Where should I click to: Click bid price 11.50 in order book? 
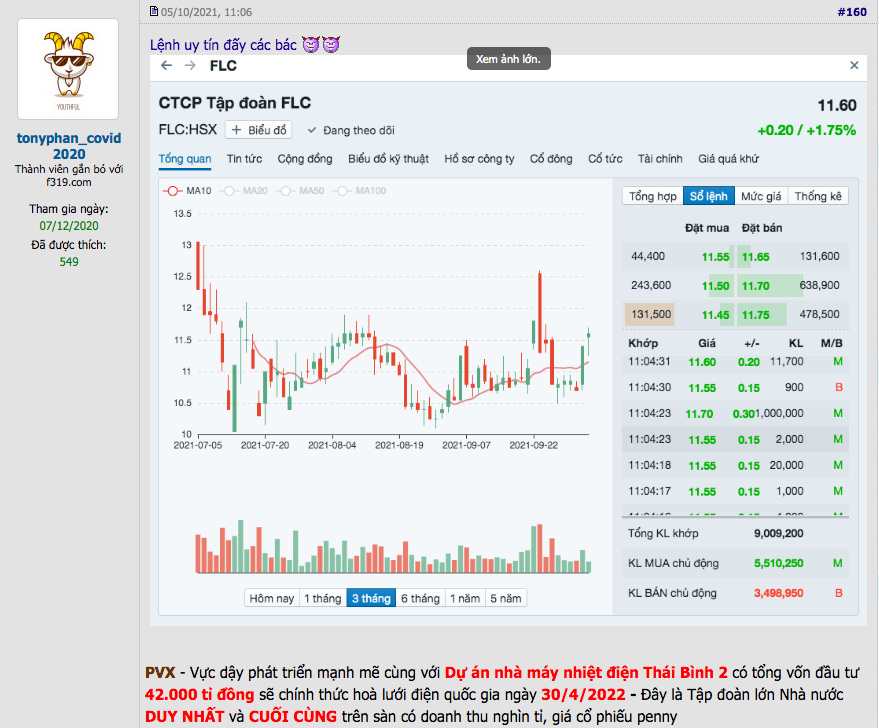point(715,286)
